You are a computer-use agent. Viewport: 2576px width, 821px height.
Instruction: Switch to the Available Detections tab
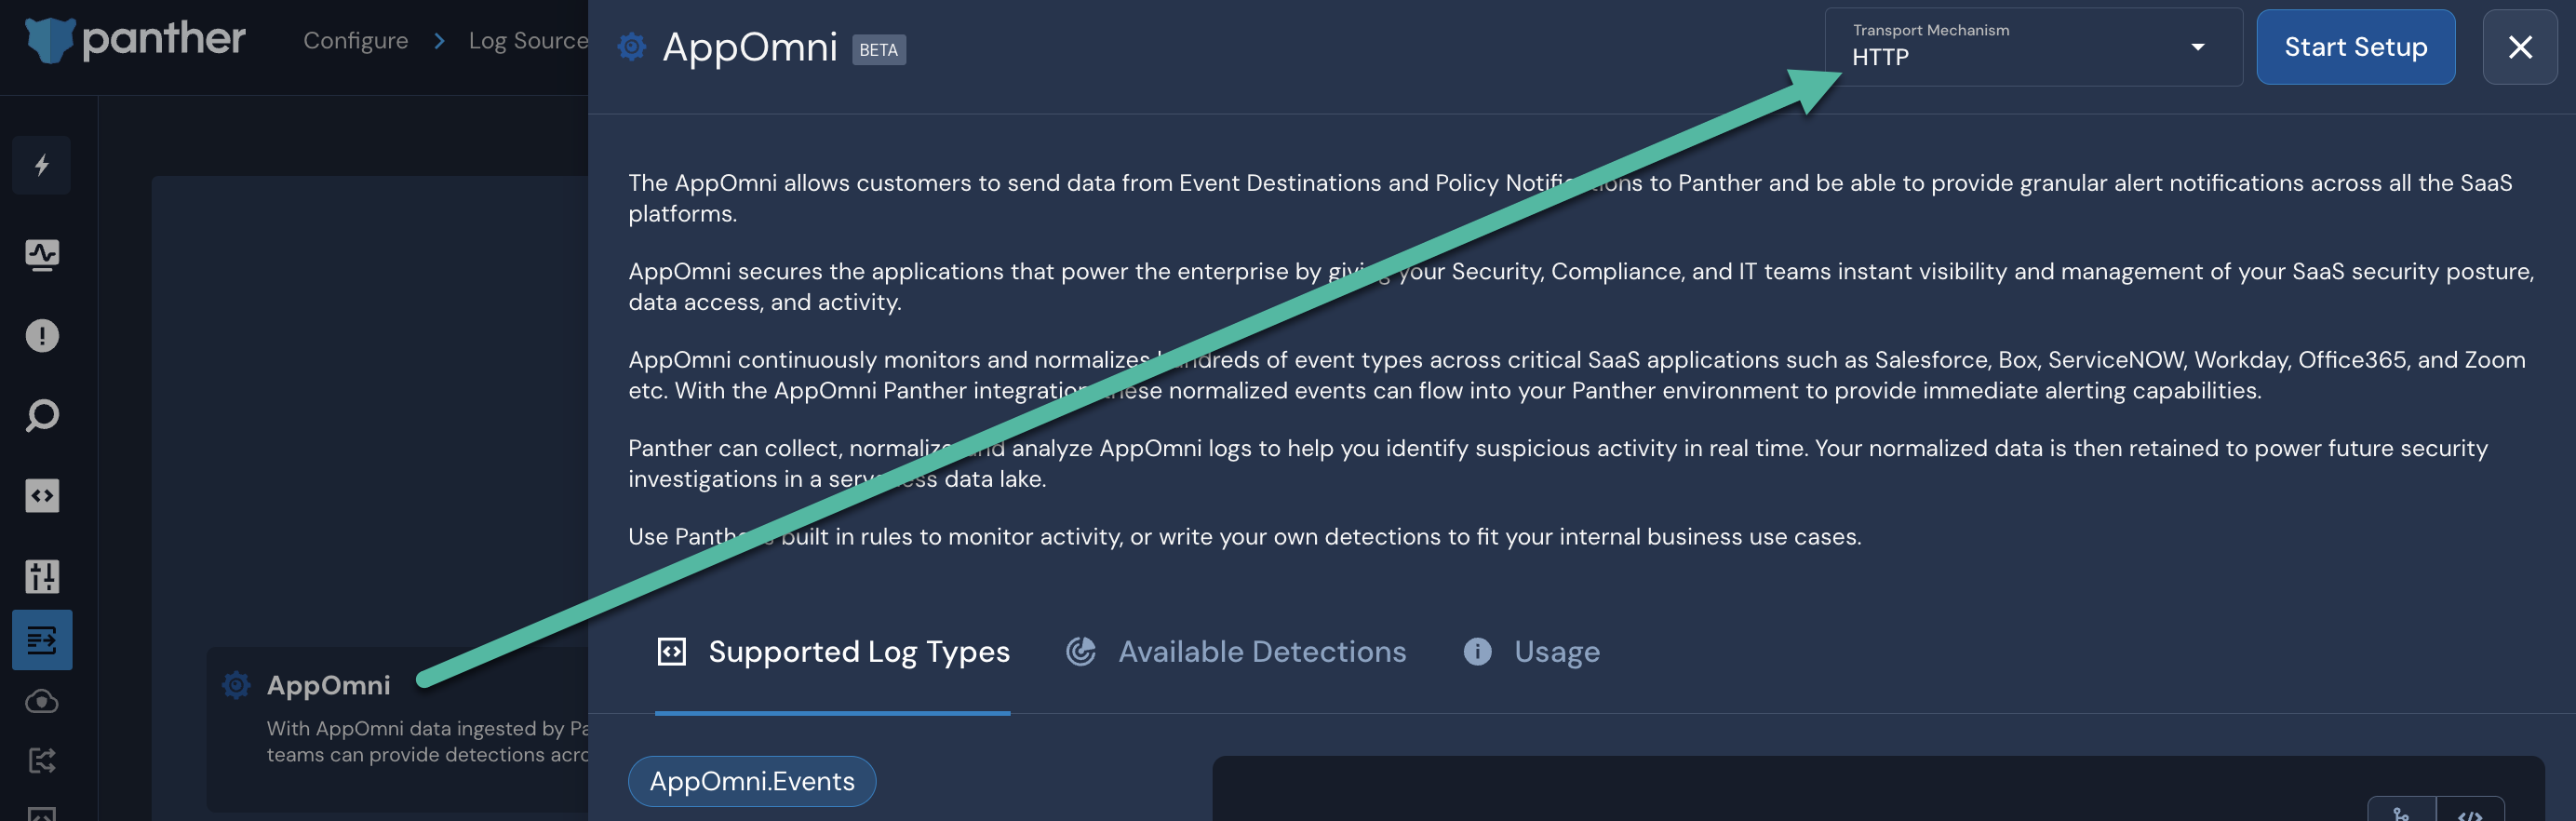coord(1262,651)
